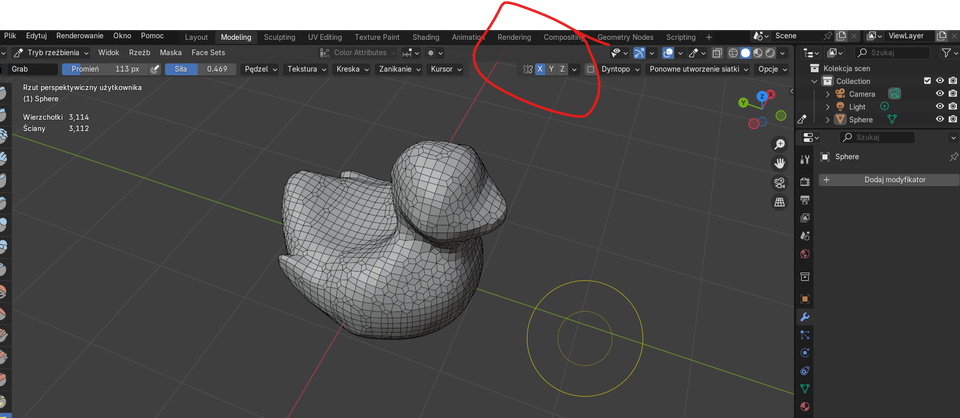The image size is (960, 418).
Task: Open the Output properties tab icon
Action: tap(805, 200)
